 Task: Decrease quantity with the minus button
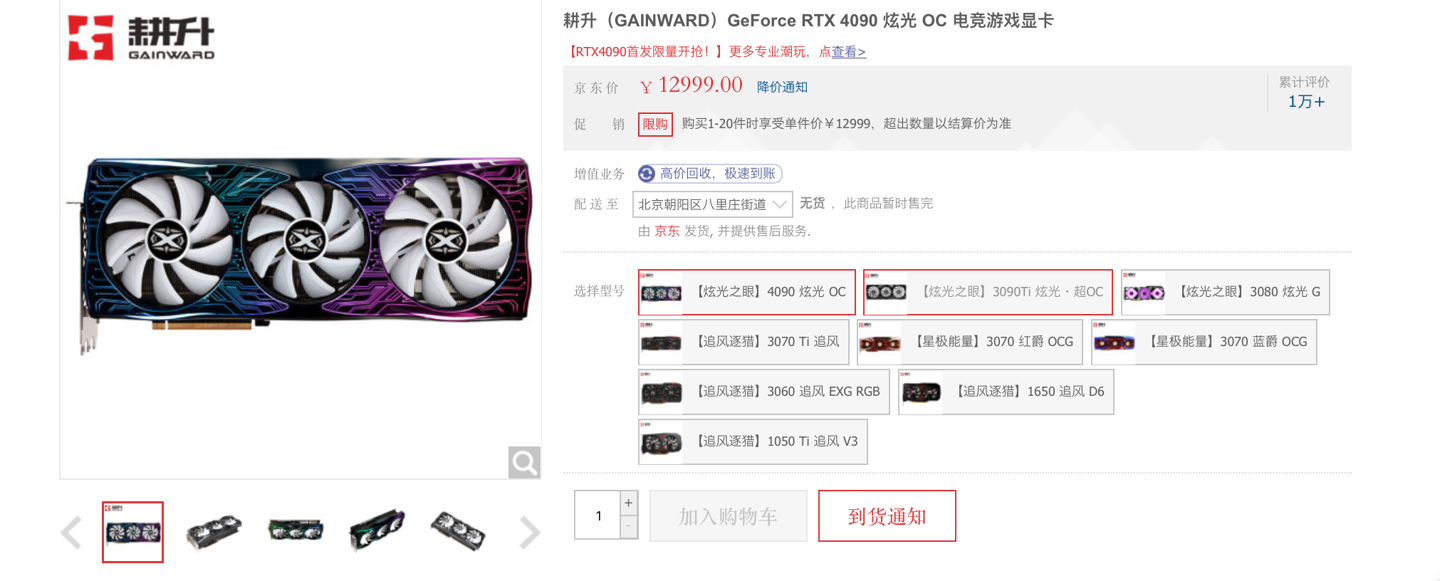click(628, 527)
